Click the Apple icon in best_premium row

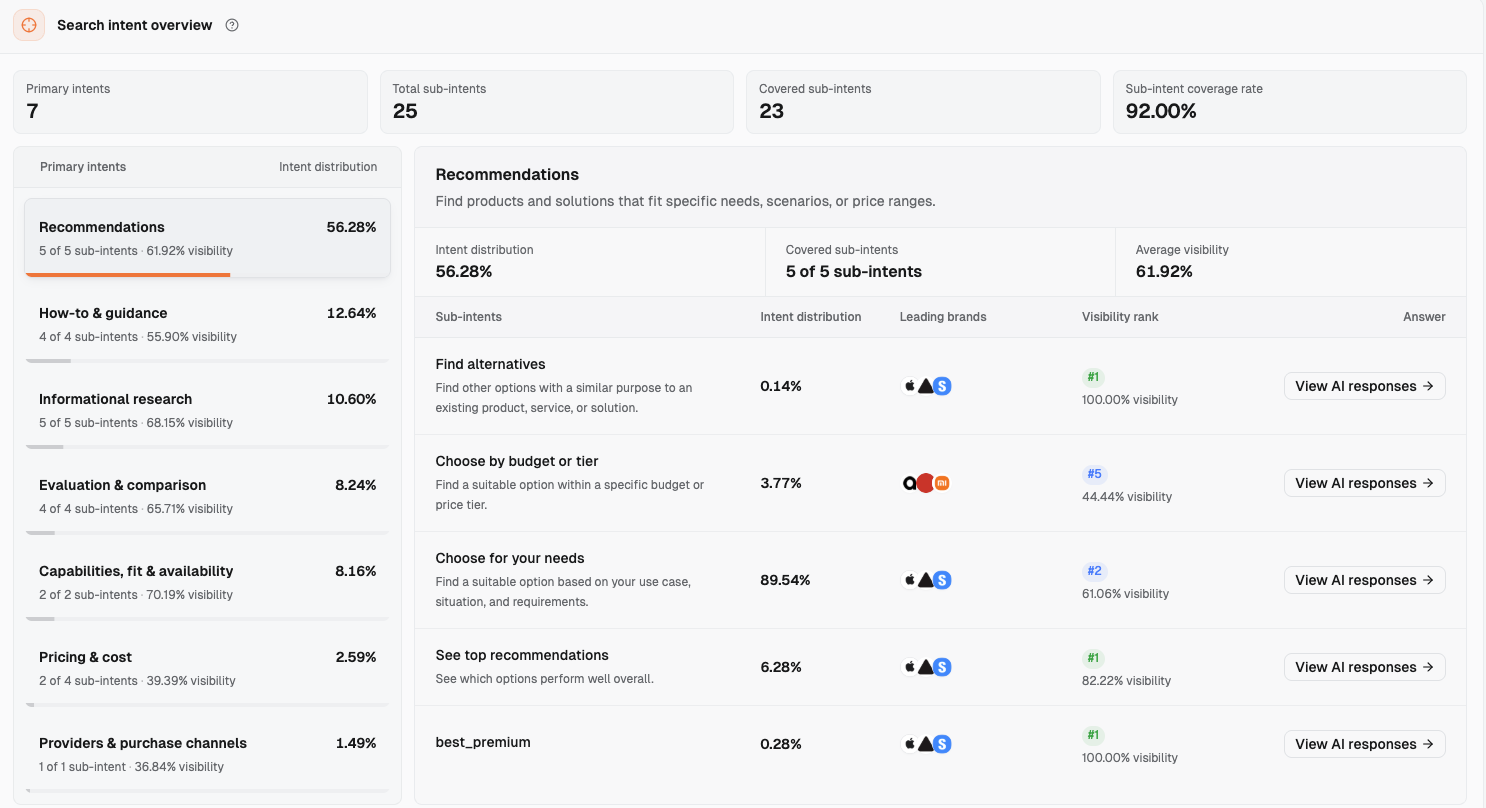click(910, 744)
